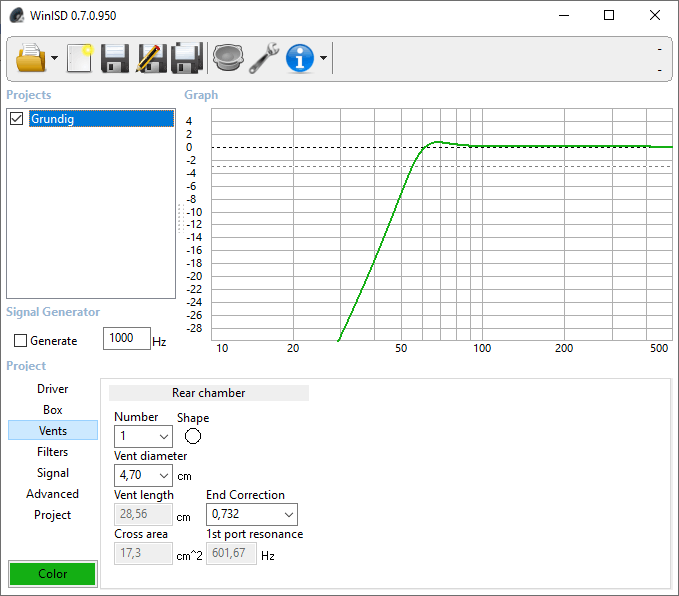Click the 1st port resonance field 601,67
This screenshot has width=679, height=596.
(x=231, y=553)
